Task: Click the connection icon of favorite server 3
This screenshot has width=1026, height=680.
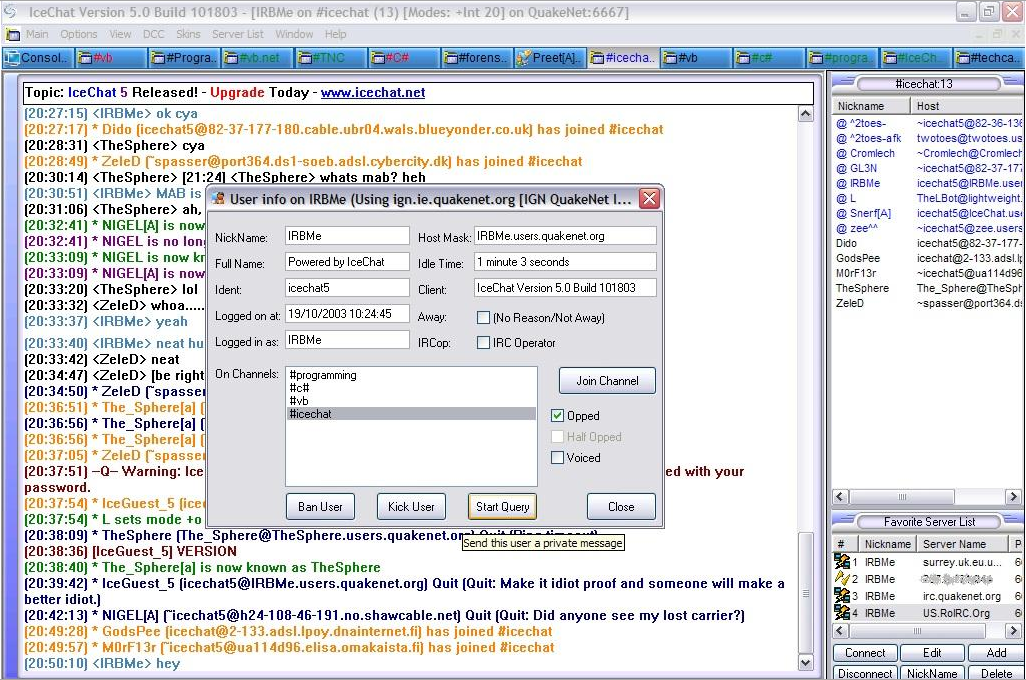Action: click(841, 596)
